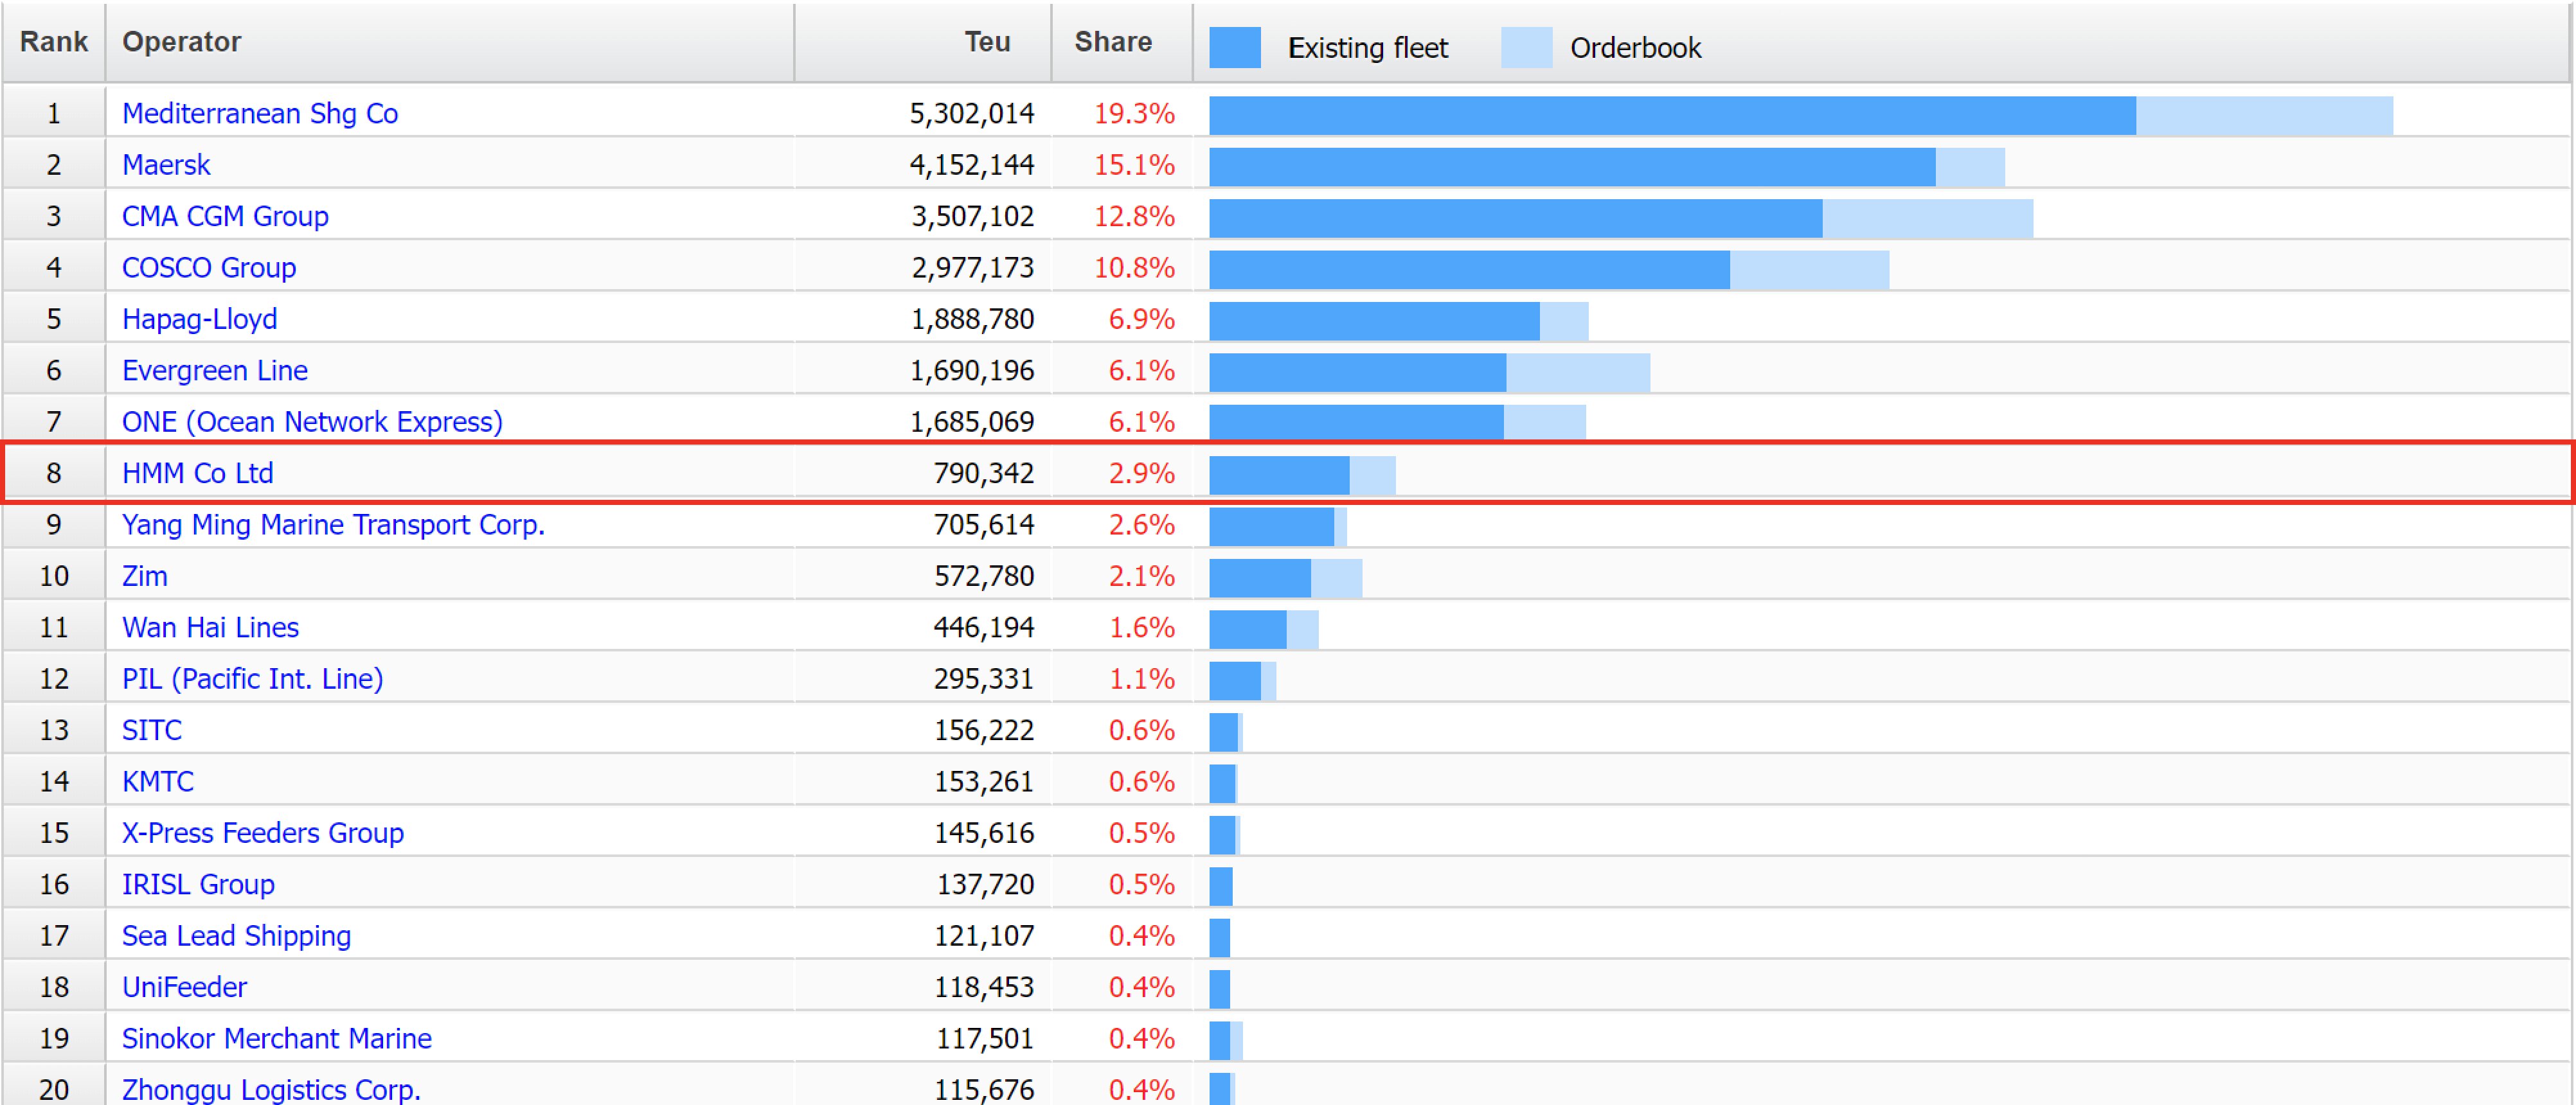Screen dimensions: 2576x1105
Task: Click the share value 6.9%
Action: tap(1142, 320)
